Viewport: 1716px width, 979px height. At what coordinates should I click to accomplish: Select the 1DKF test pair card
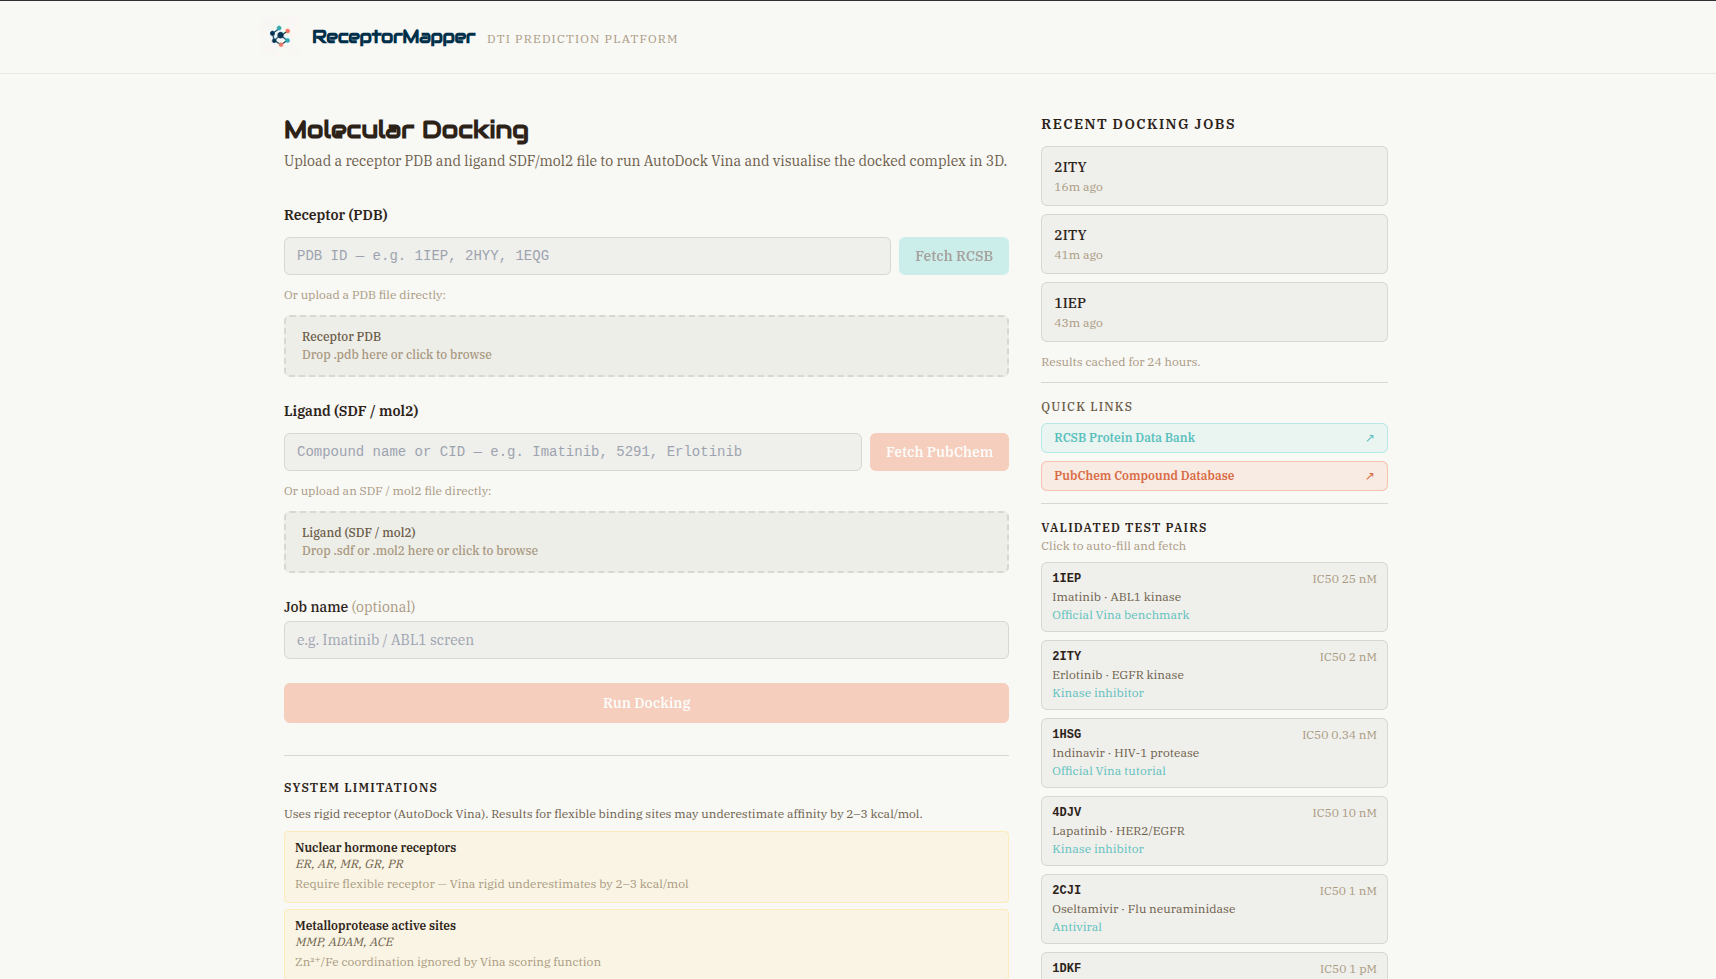coord(1214,966)
